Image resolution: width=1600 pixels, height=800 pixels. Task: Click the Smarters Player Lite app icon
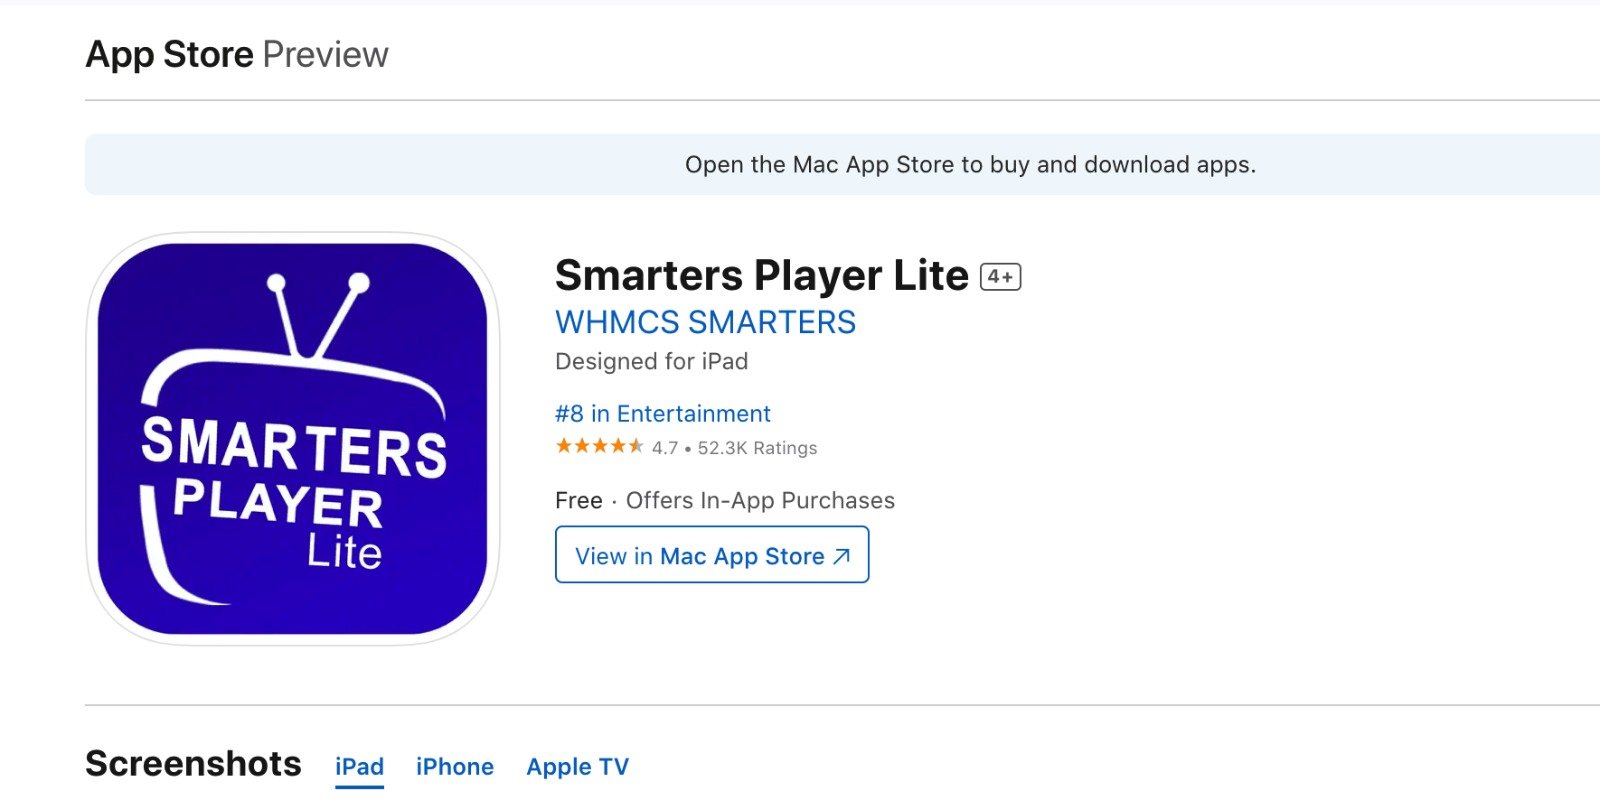(x=293, y=439)
